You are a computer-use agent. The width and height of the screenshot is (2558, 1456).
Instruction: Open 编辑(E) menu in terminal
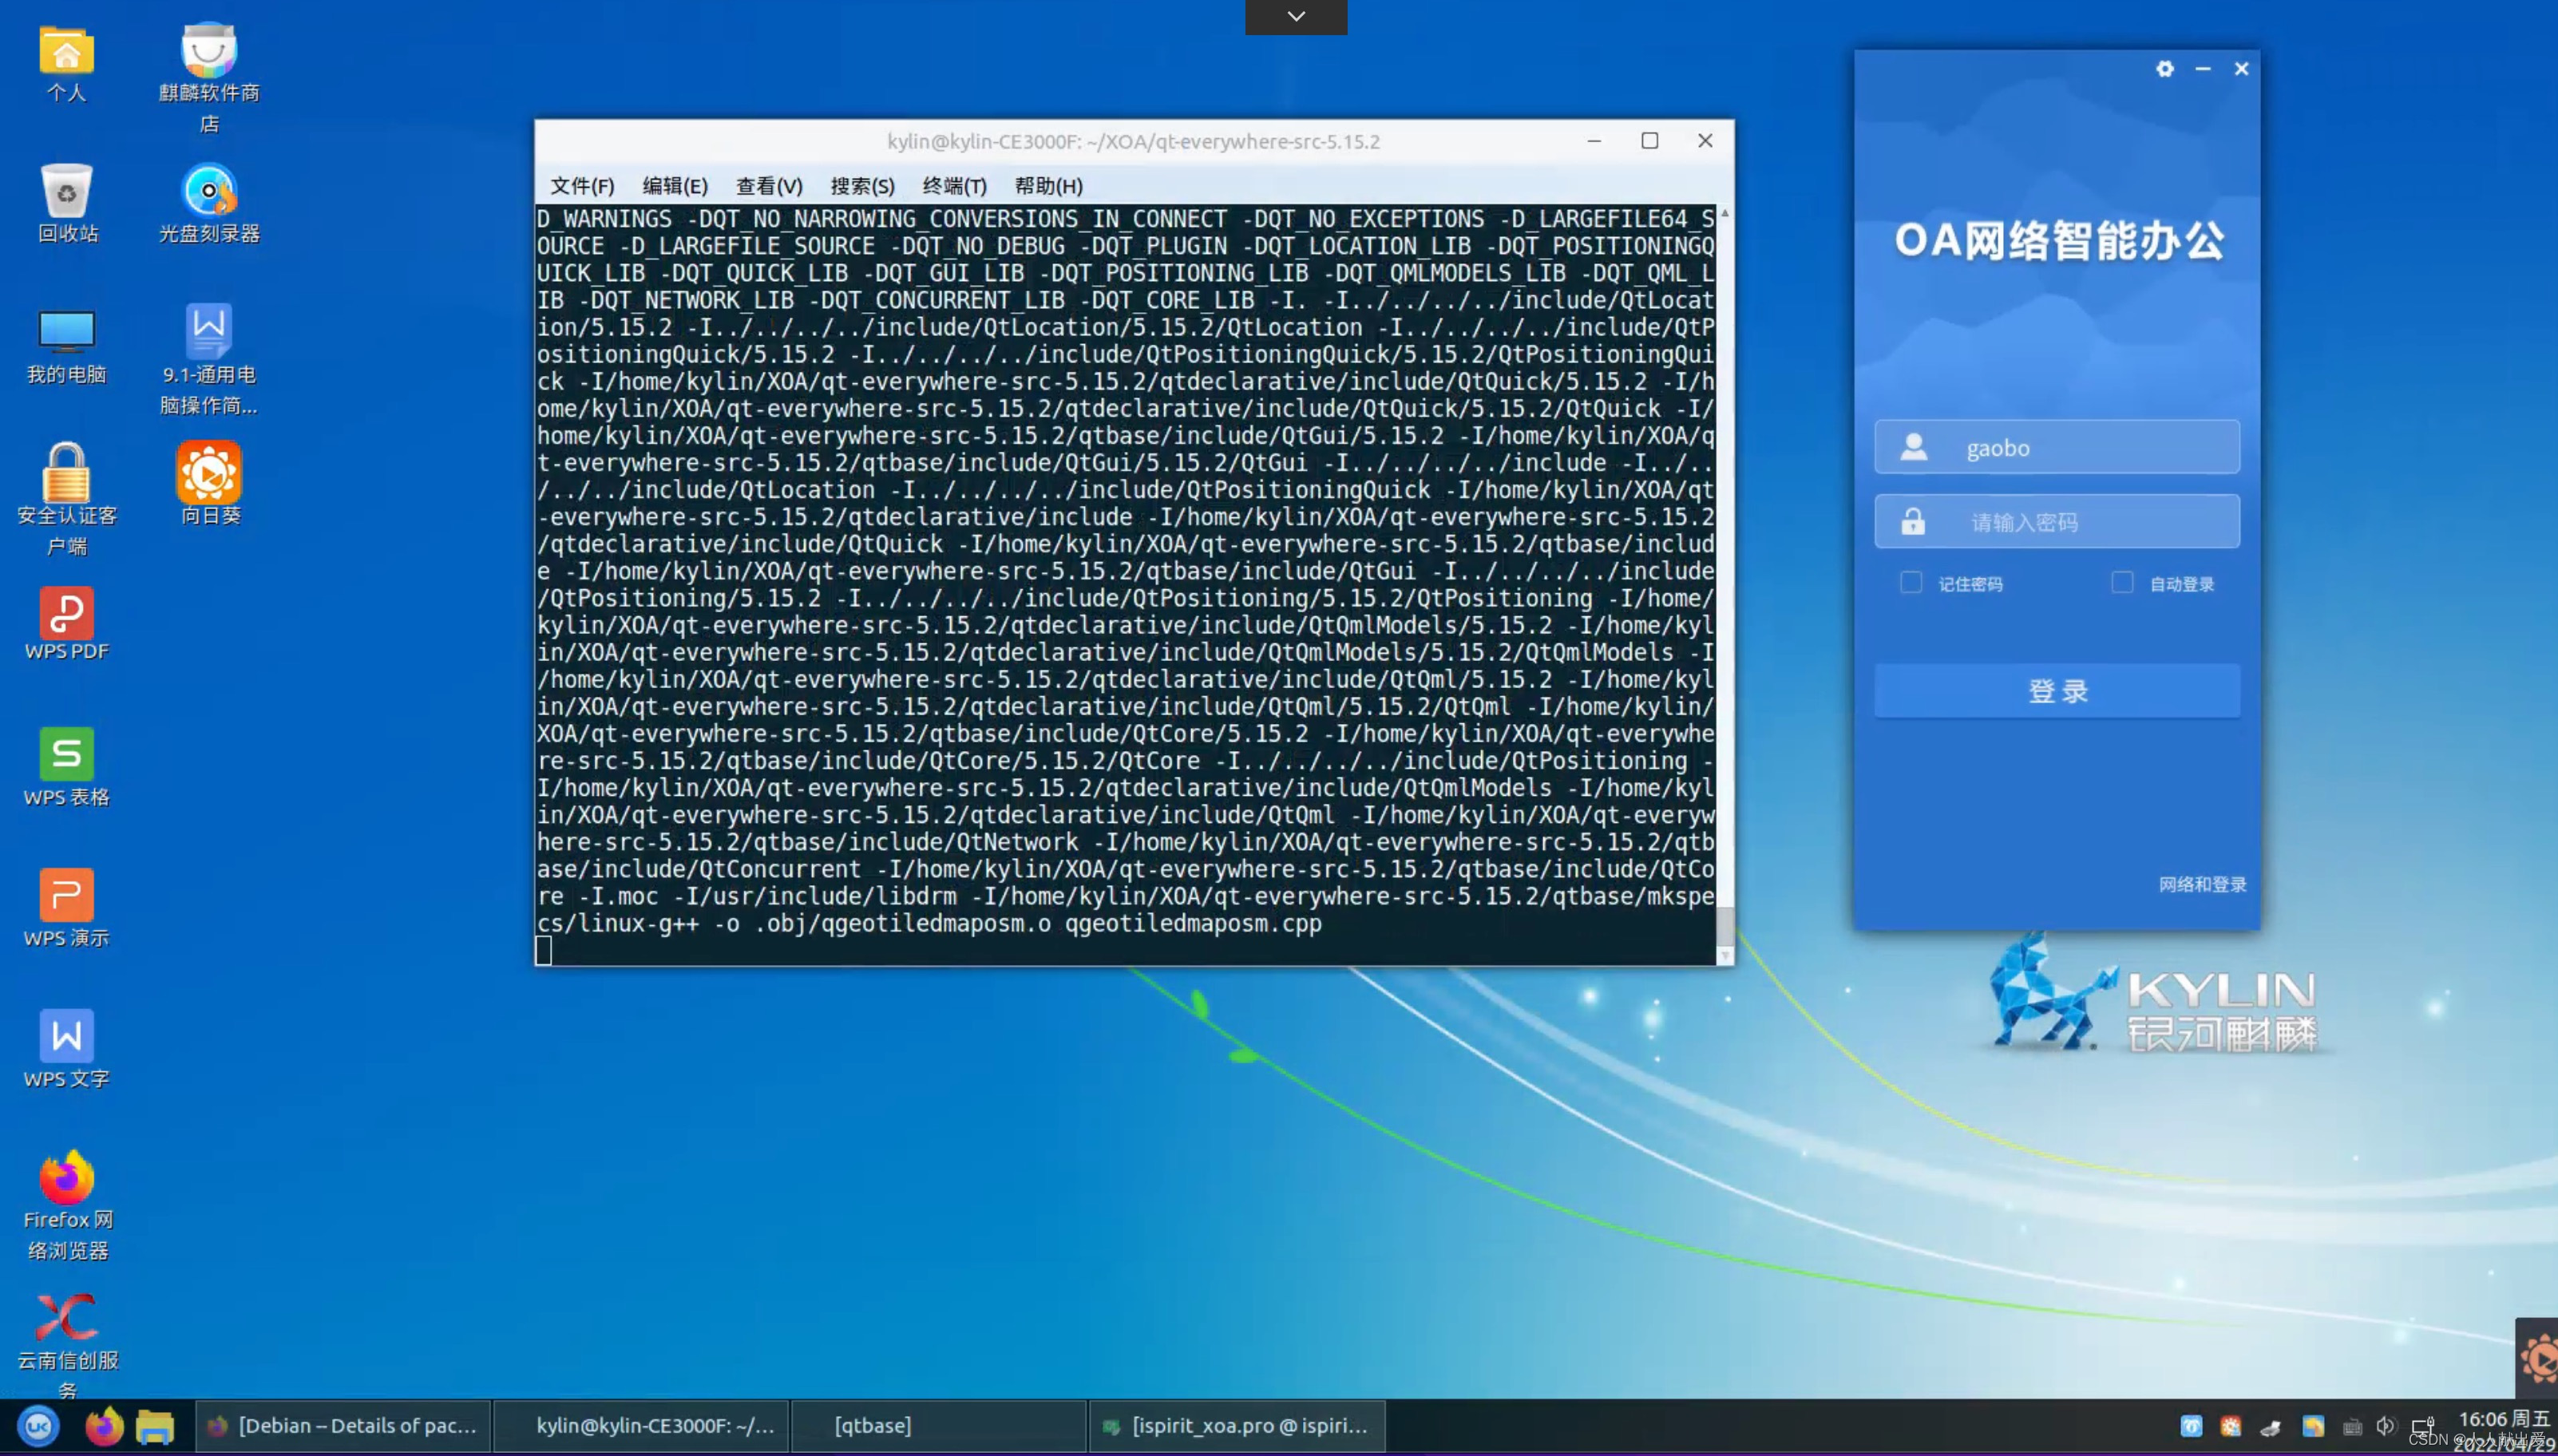pyautogui.click(x=675, y=186)
